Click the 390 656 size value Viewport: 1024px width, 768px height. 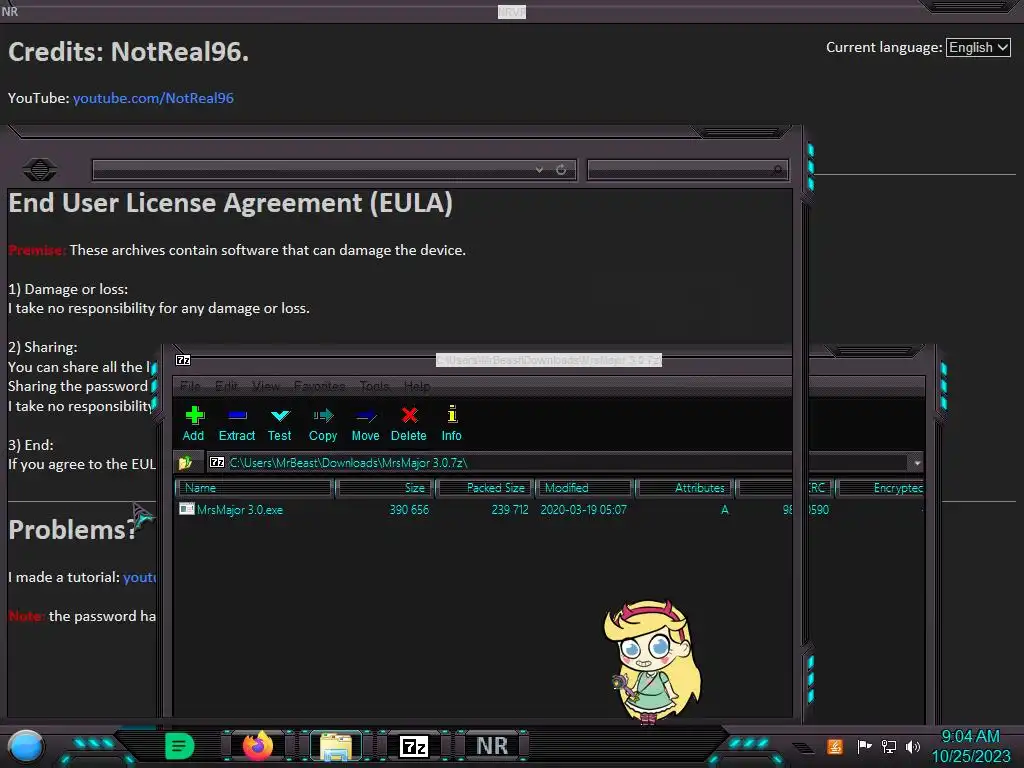pyautogui.click(x=409, y=509)
